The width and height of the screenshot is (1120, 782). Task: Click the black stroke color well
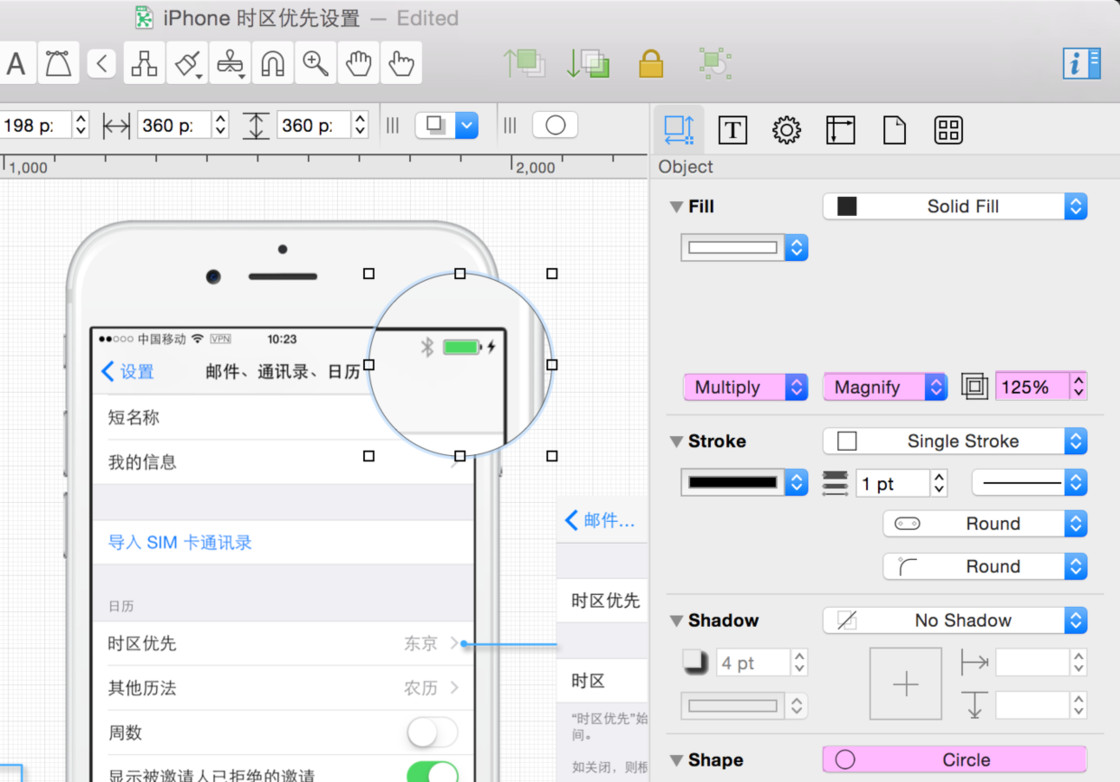click(733, 482)
